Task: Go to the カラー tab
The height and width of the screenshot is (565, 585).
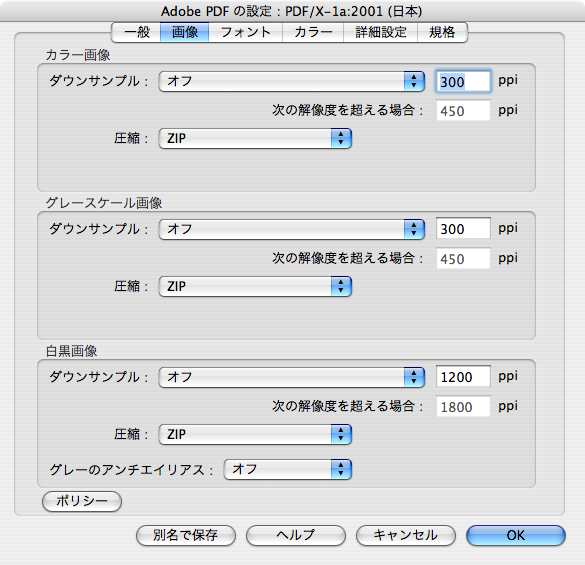Action: coord(313,32)
